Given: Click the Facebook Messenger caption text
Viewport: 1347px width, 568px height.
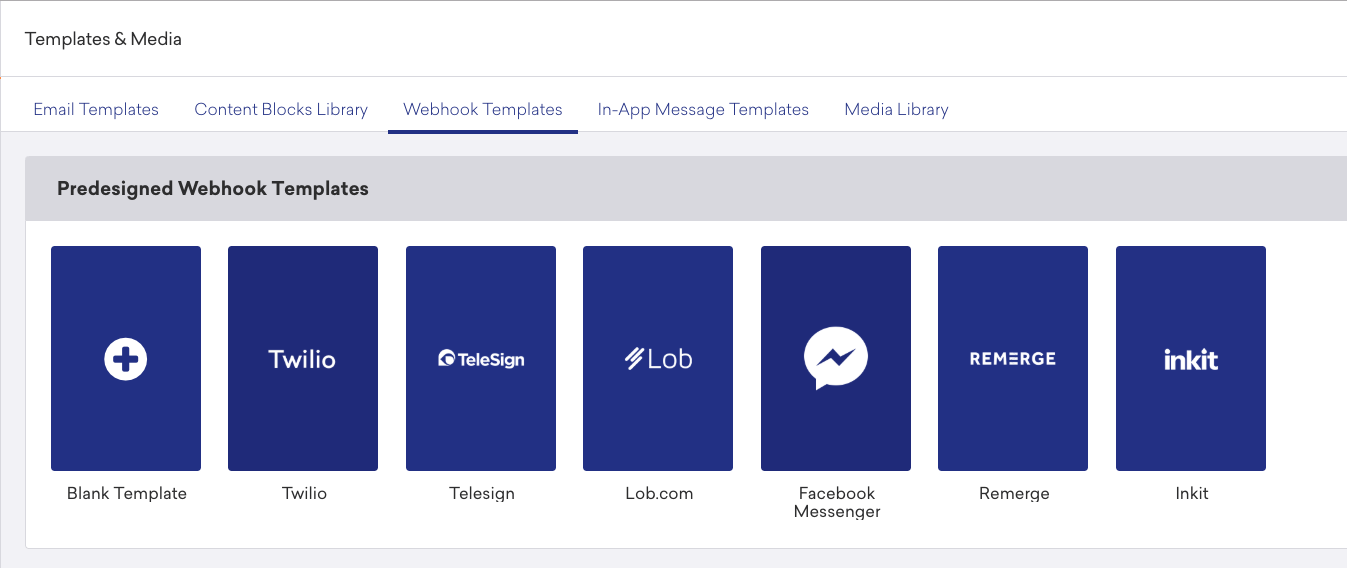Looking at the screenshot, I should click(837, 502).
